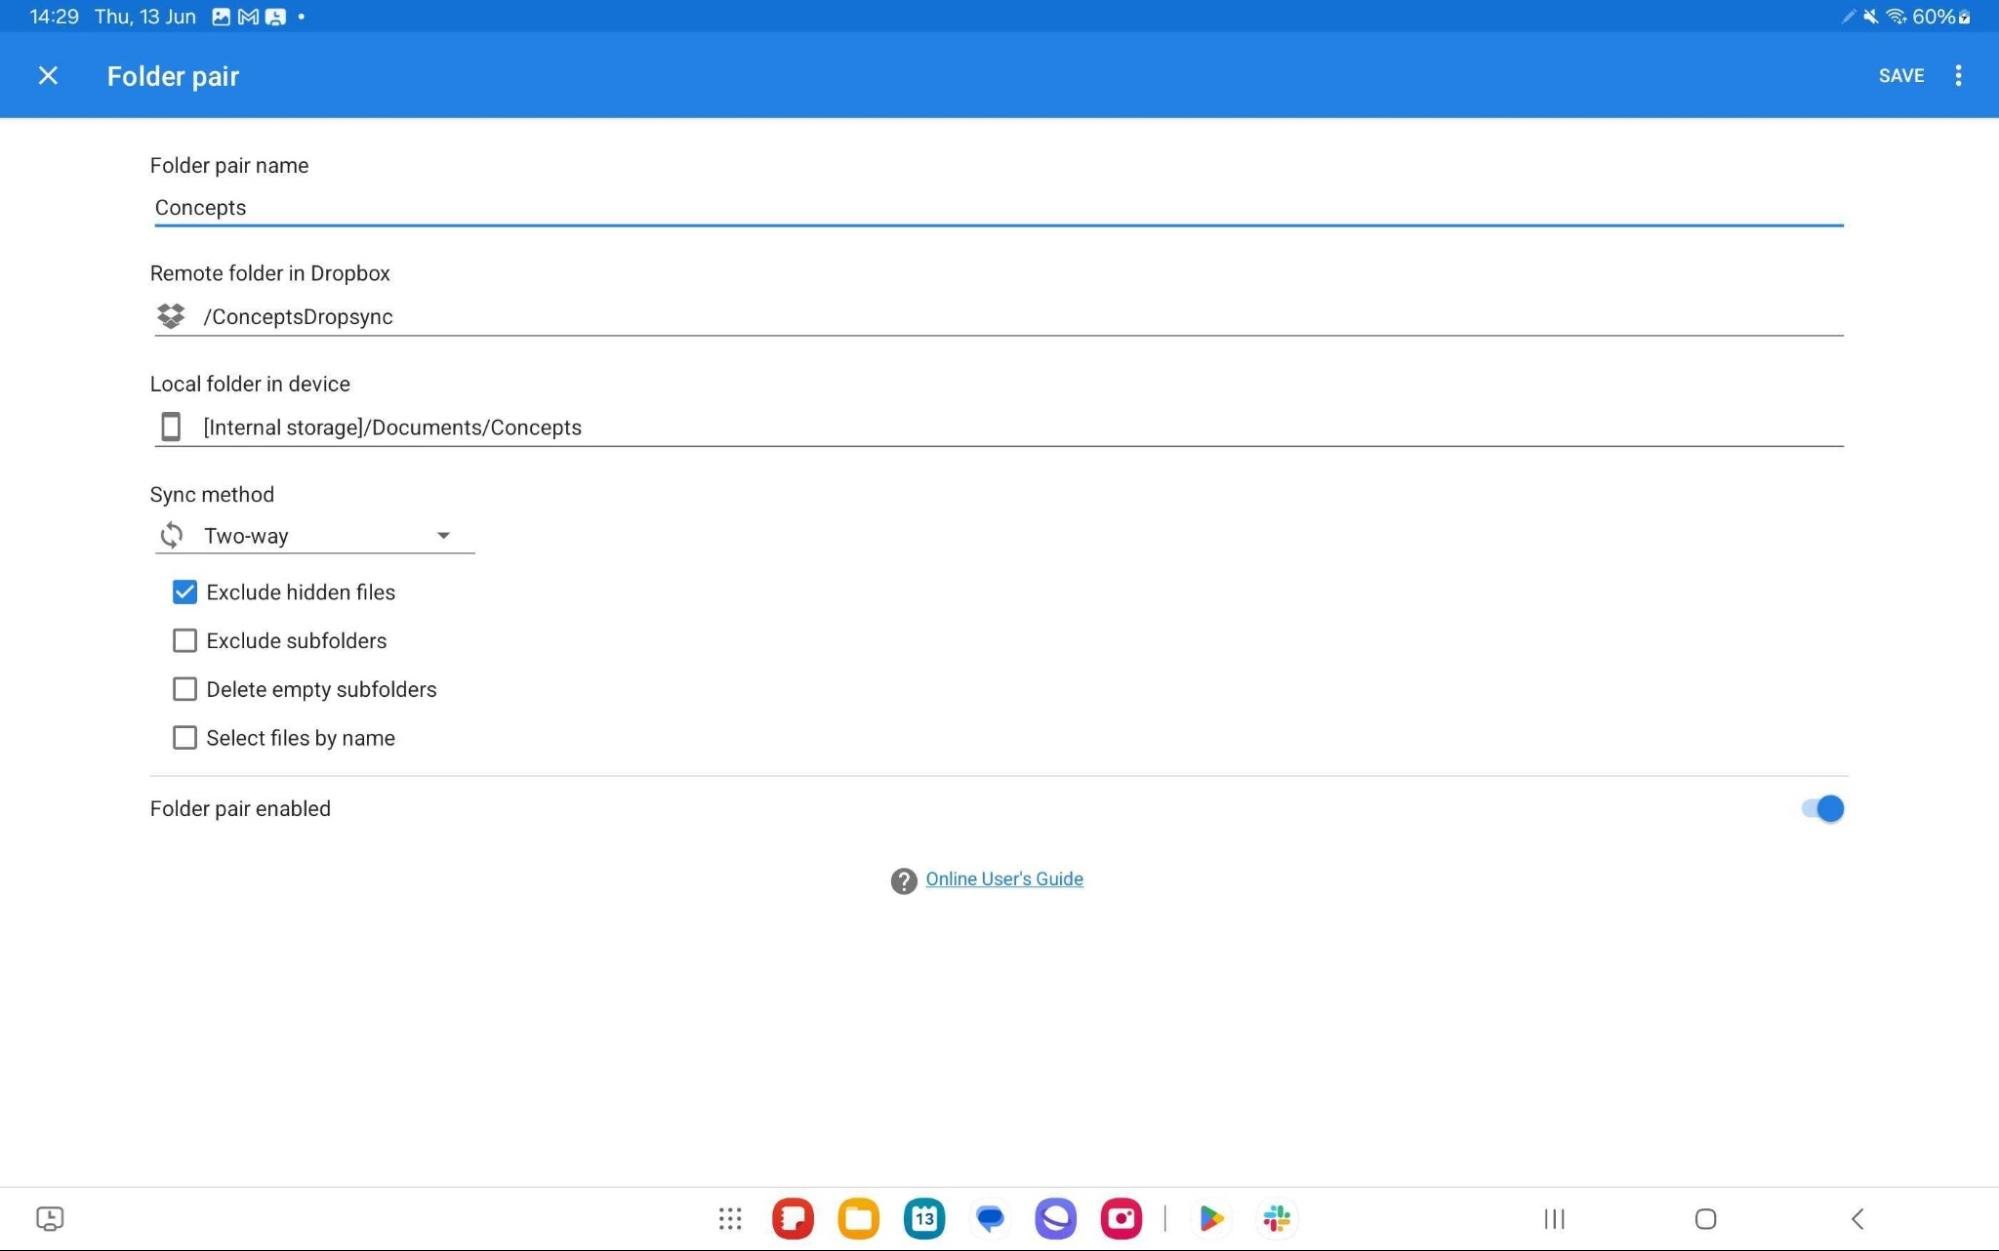Image resolution: width=1999 pixels, height=1251 pixels.
Task: Check Exclude subfolders
Action: point(184,640)
